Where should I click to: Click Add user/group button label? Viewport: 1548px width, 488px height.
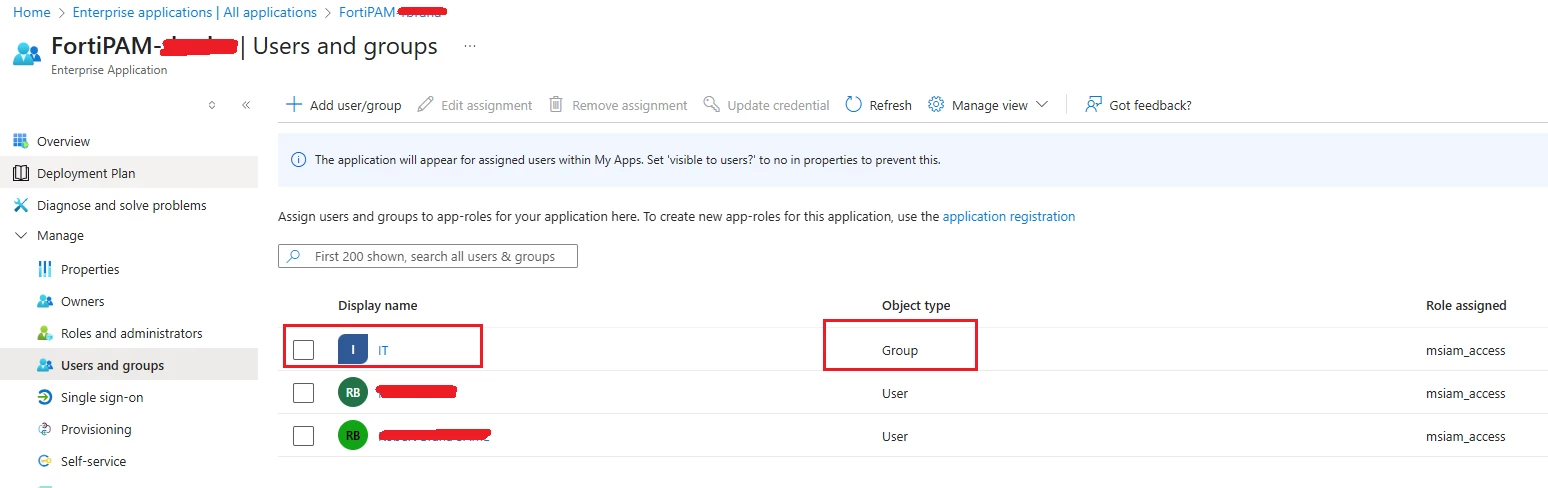click(x=355, y=105)
